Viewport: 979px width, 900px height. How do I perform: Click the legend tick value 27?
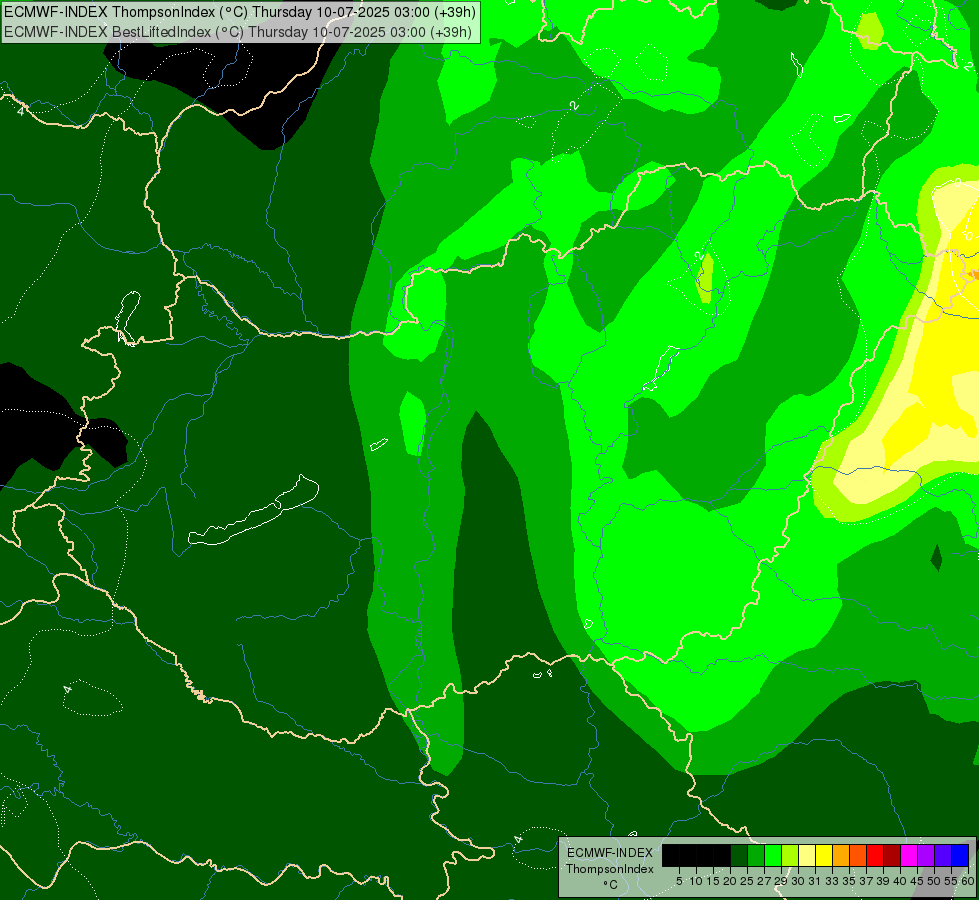click(764, 881)
